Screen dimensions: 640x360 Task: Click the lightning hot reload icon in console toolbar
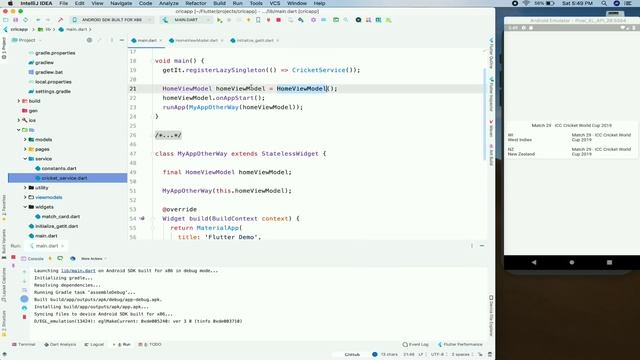coord(50,259)
